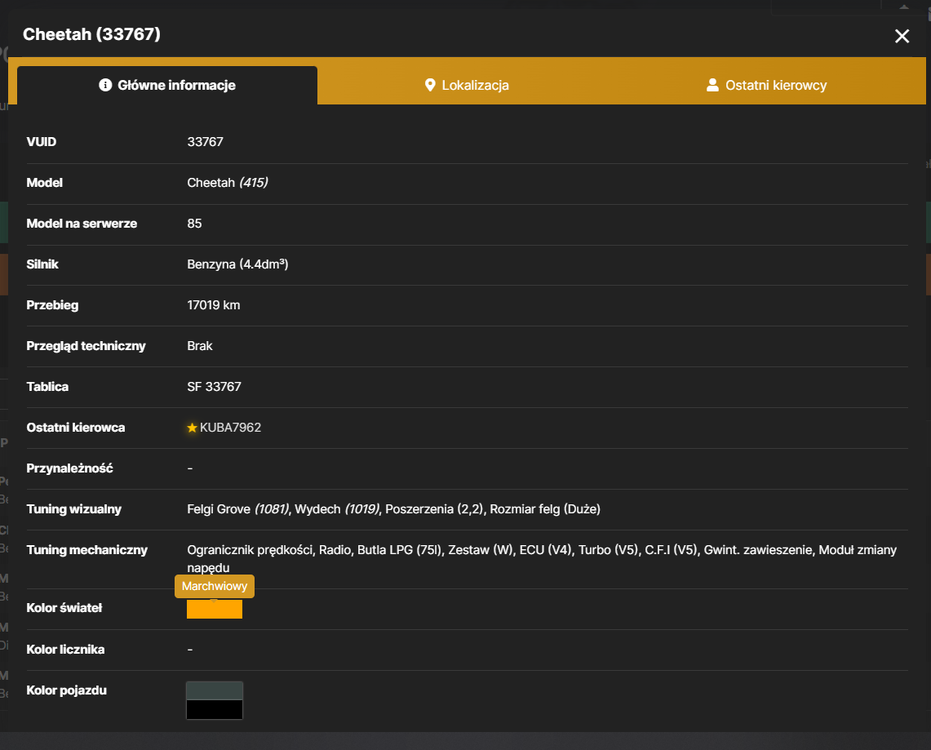931x750 pixels.
Task: Click the Przegląd techniczny value Brak
Action: click(200, 346)
